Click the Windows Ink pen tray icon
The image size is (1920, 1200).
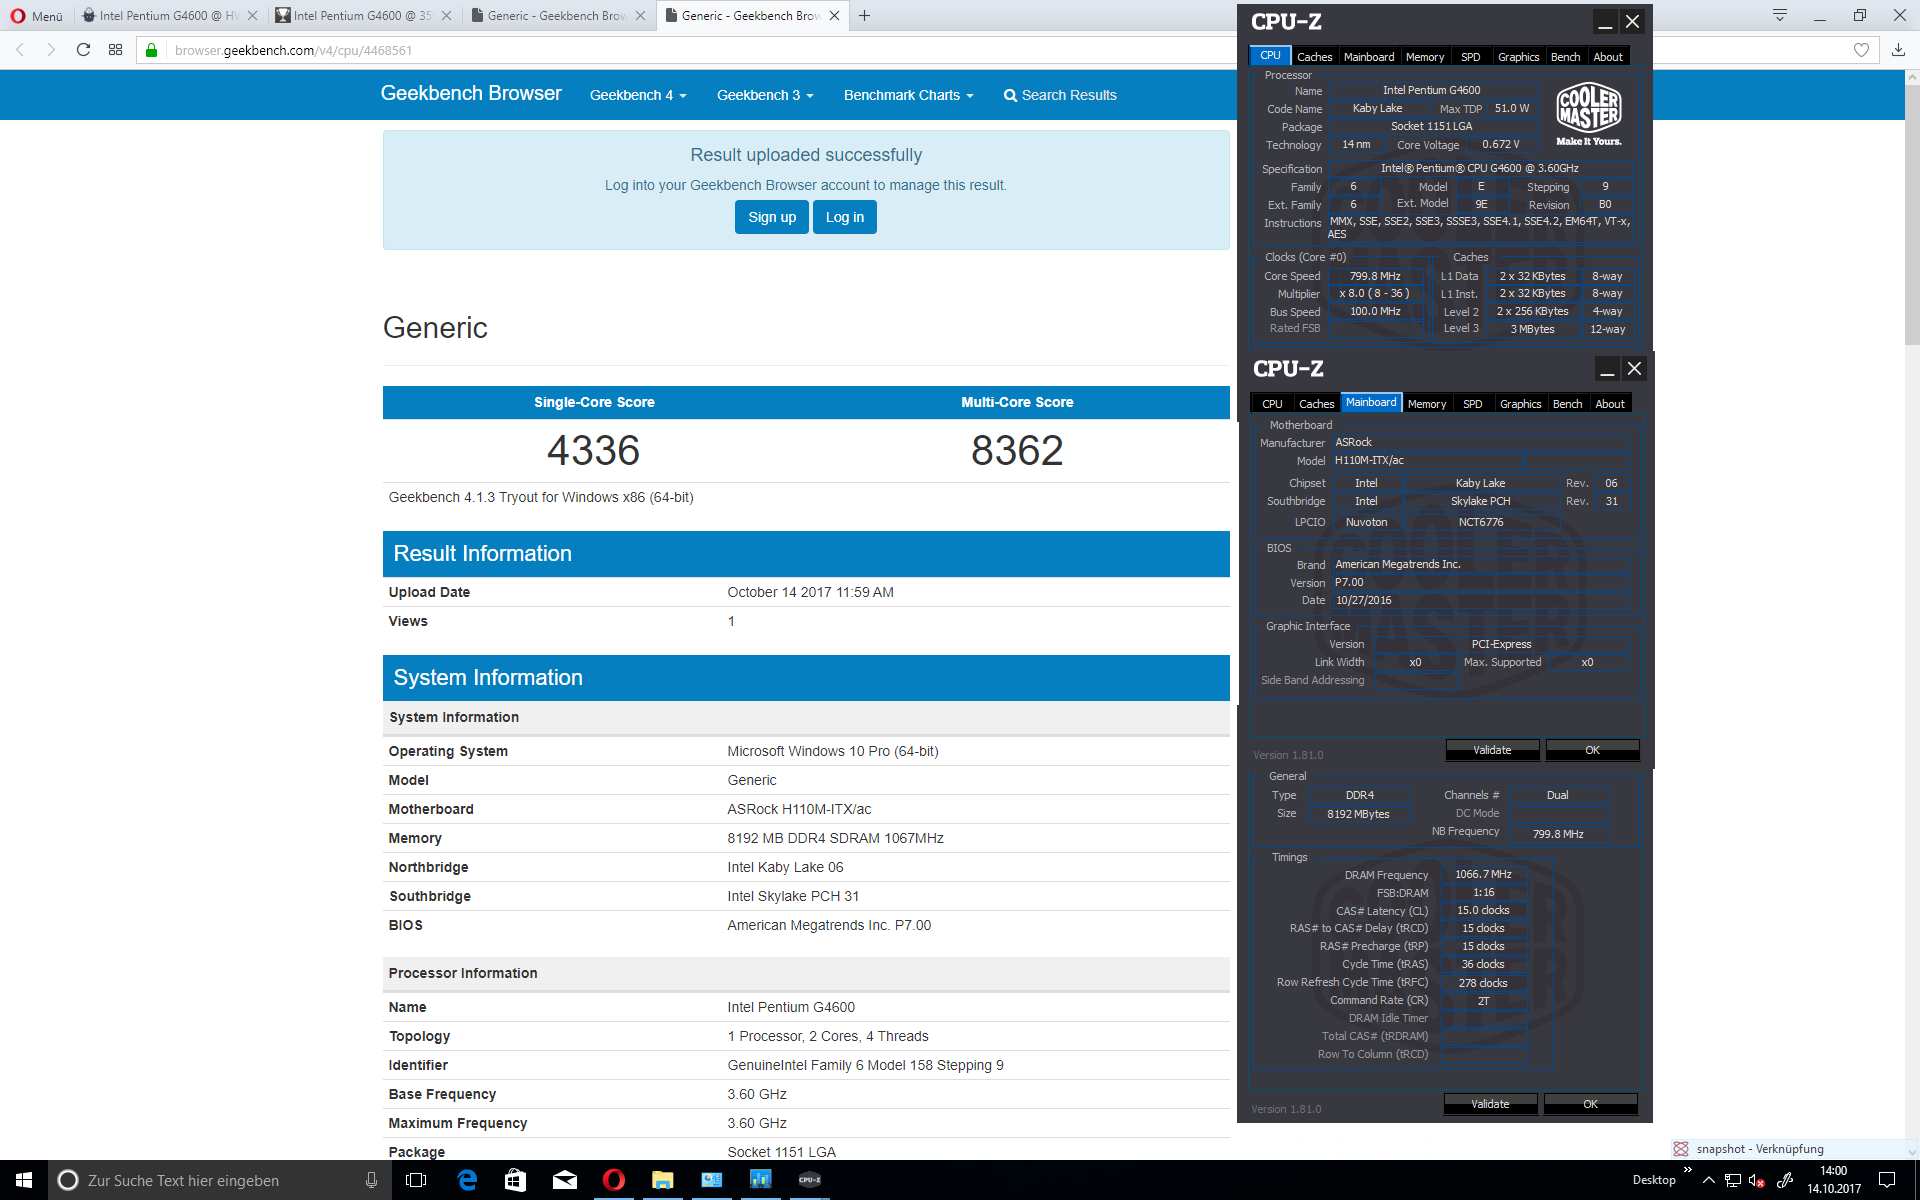pos(1784,1181)
